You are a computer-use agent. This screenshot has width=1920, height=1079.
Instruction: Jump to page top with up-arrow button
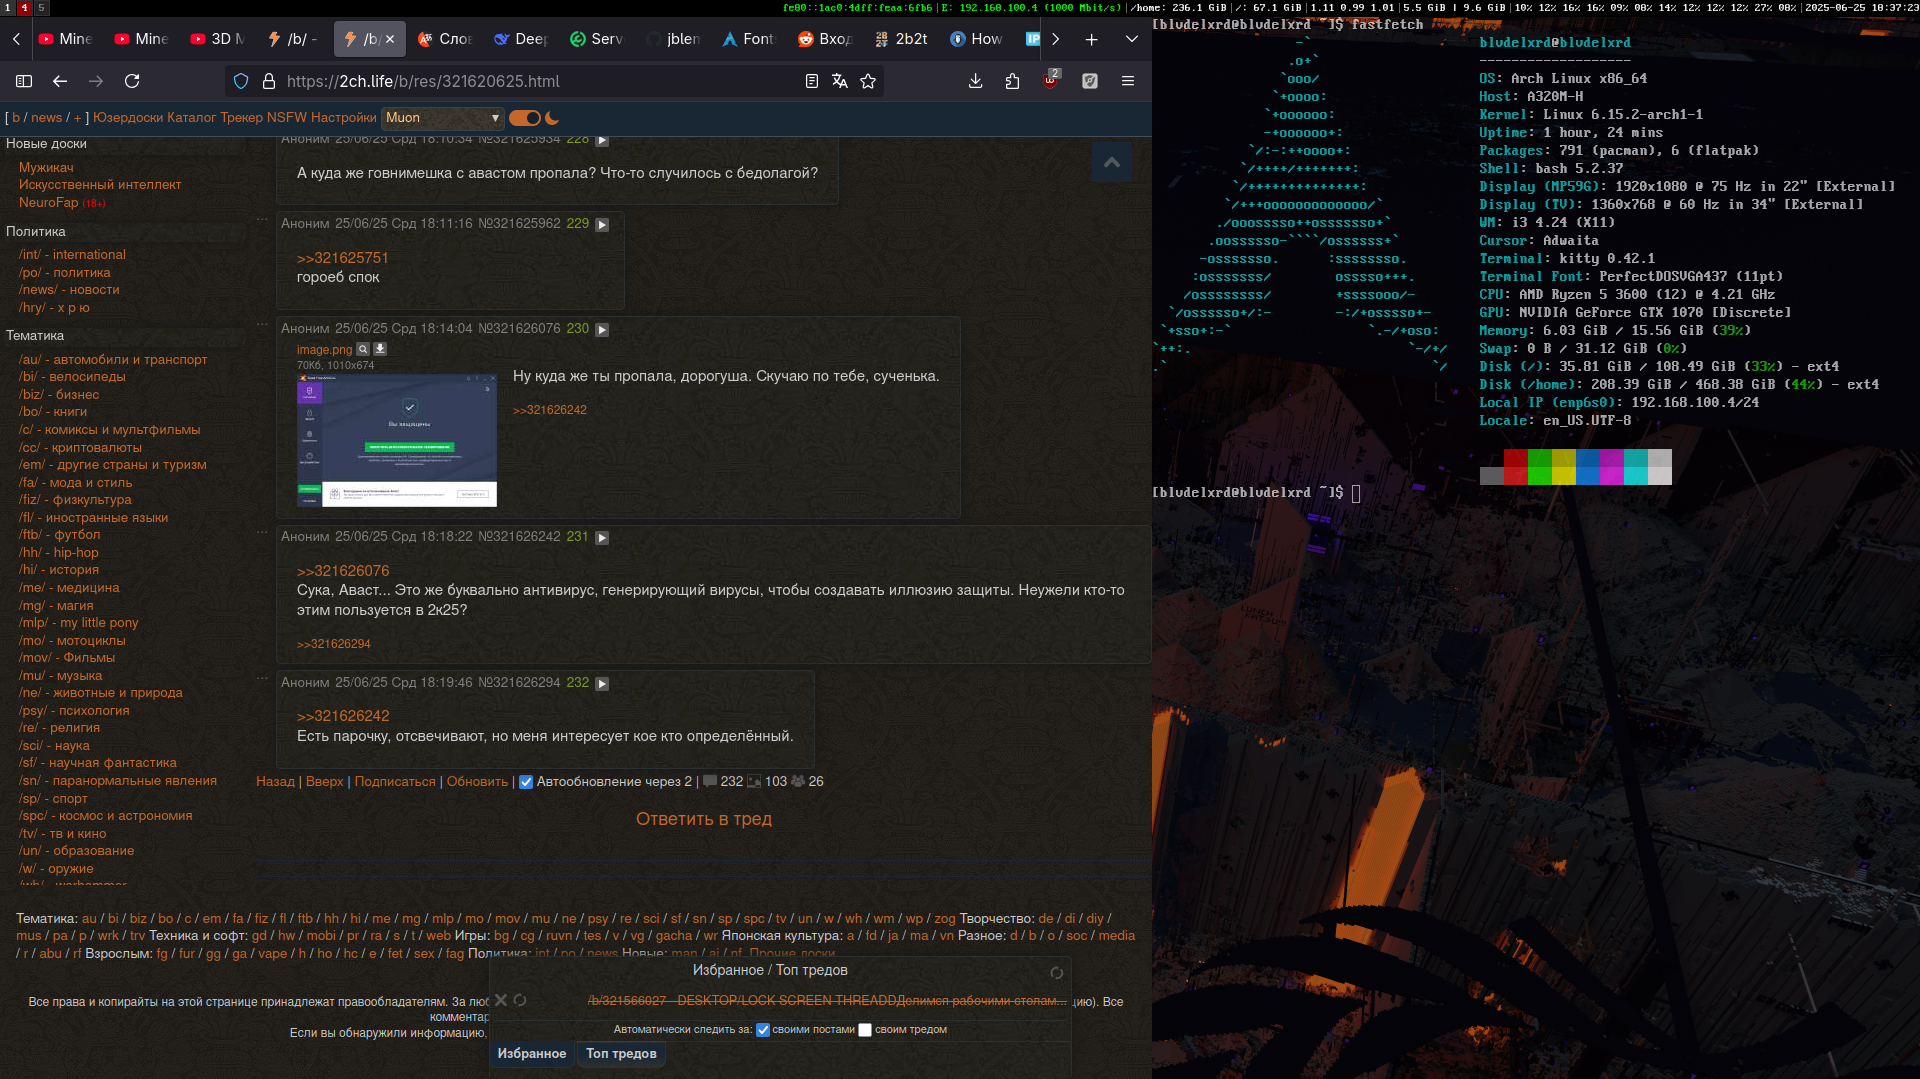point(1112,162)
